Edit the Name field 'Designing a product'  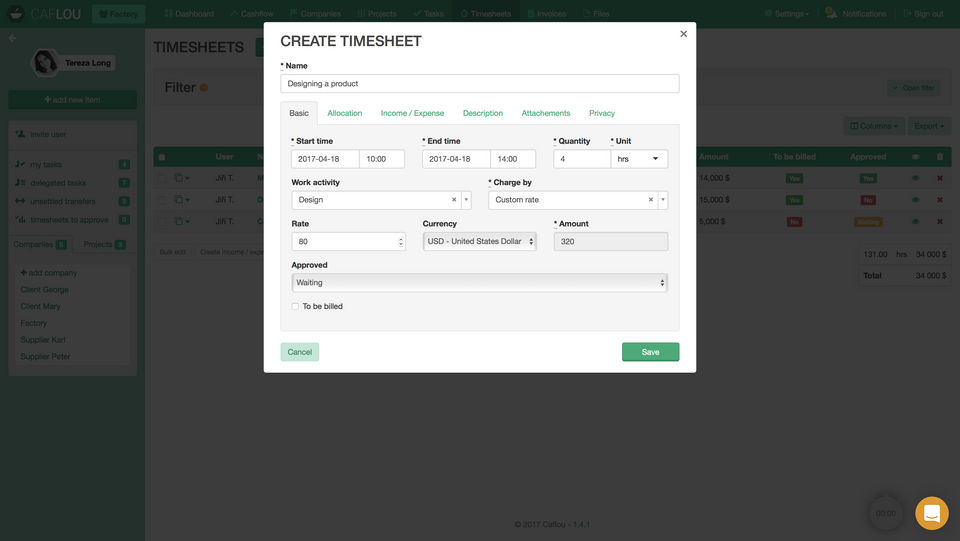479,84
